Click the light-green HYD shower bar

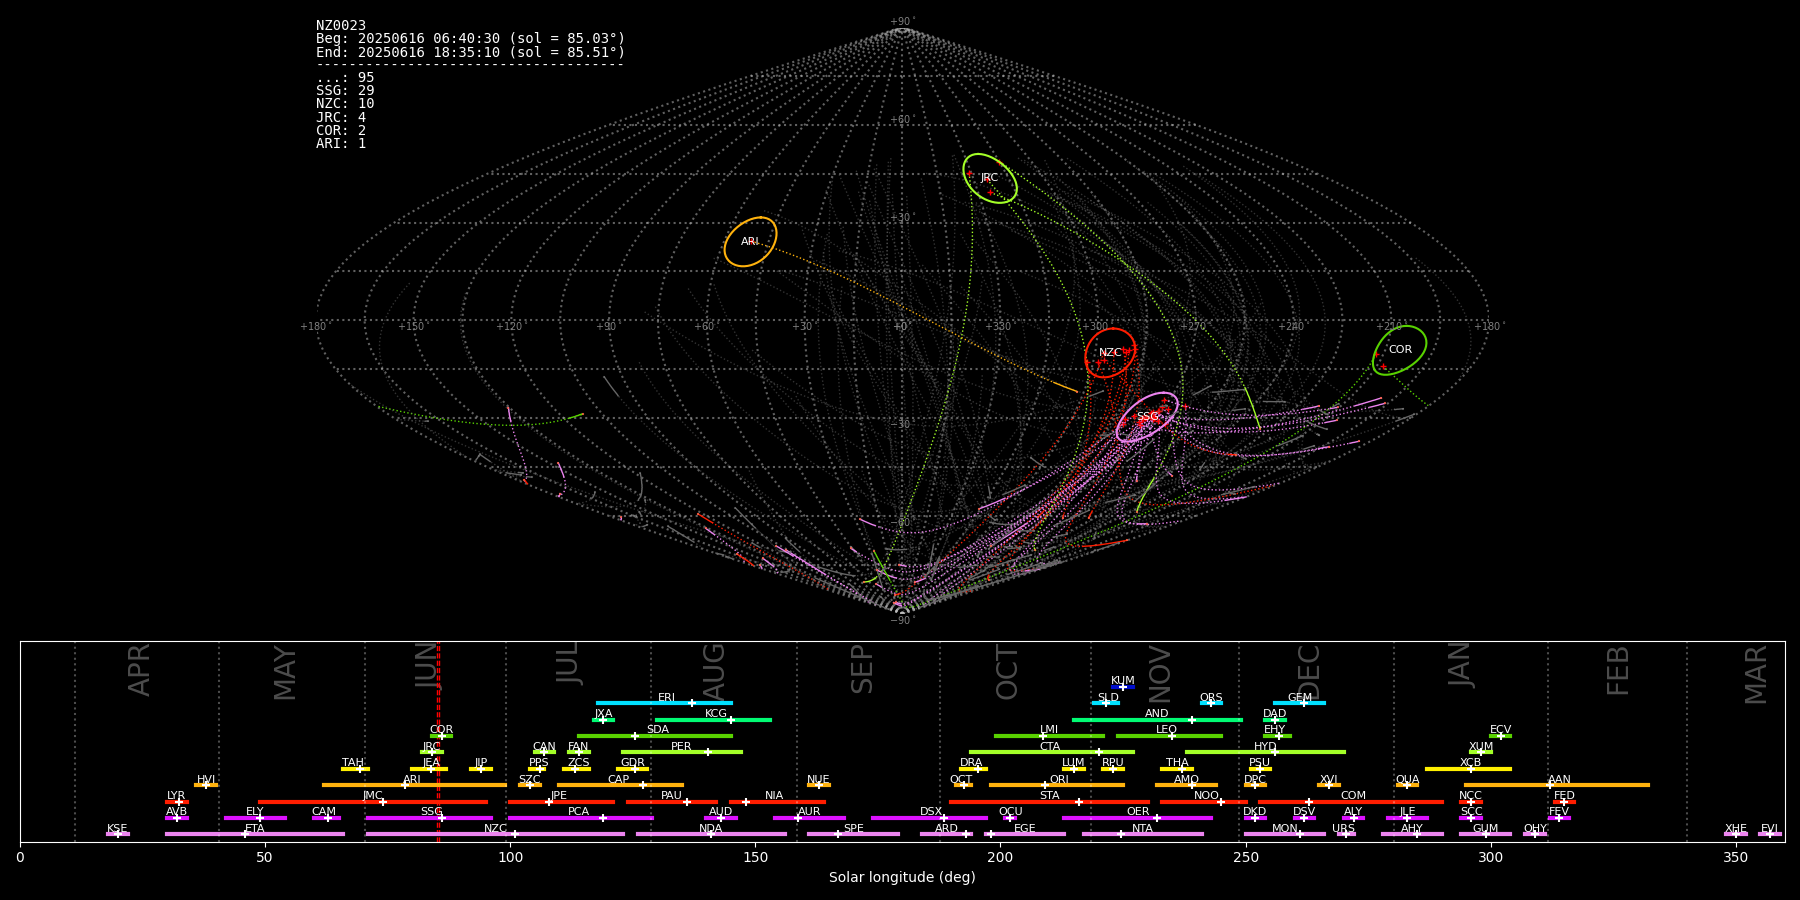[x=1265, y=752]
